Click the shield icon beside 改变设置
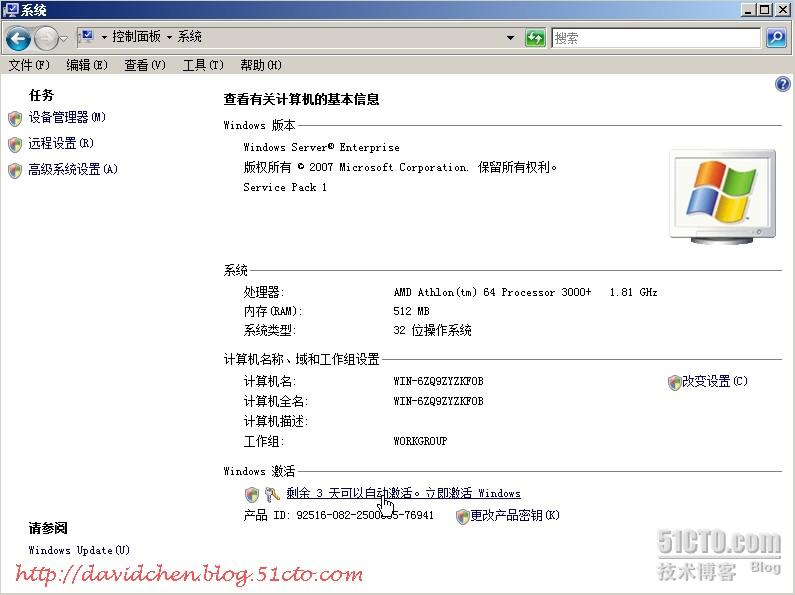 [x=674, y=383]
